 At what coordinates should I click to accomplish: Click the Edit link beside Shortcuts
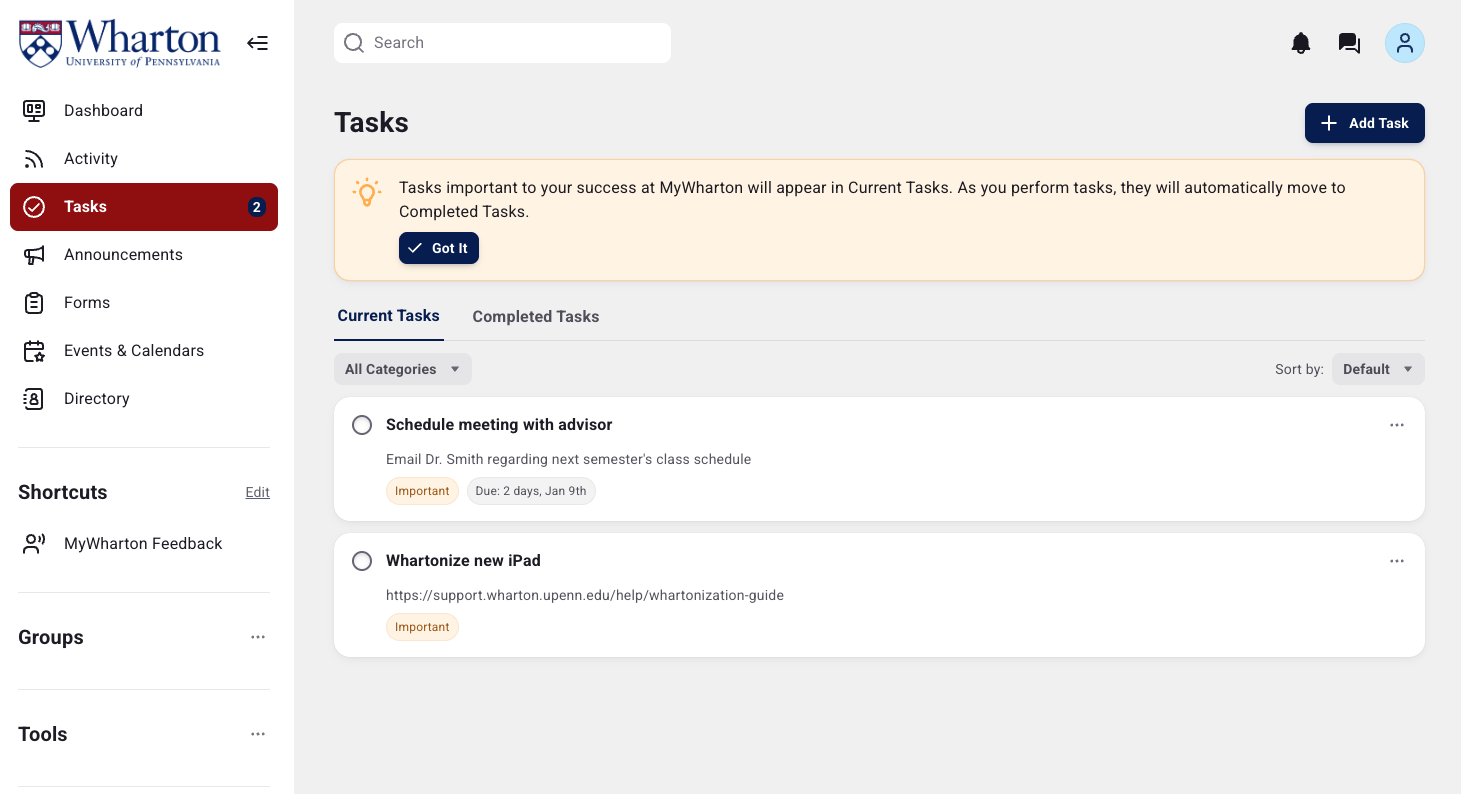pyautogui.click(x=257, y=492)
